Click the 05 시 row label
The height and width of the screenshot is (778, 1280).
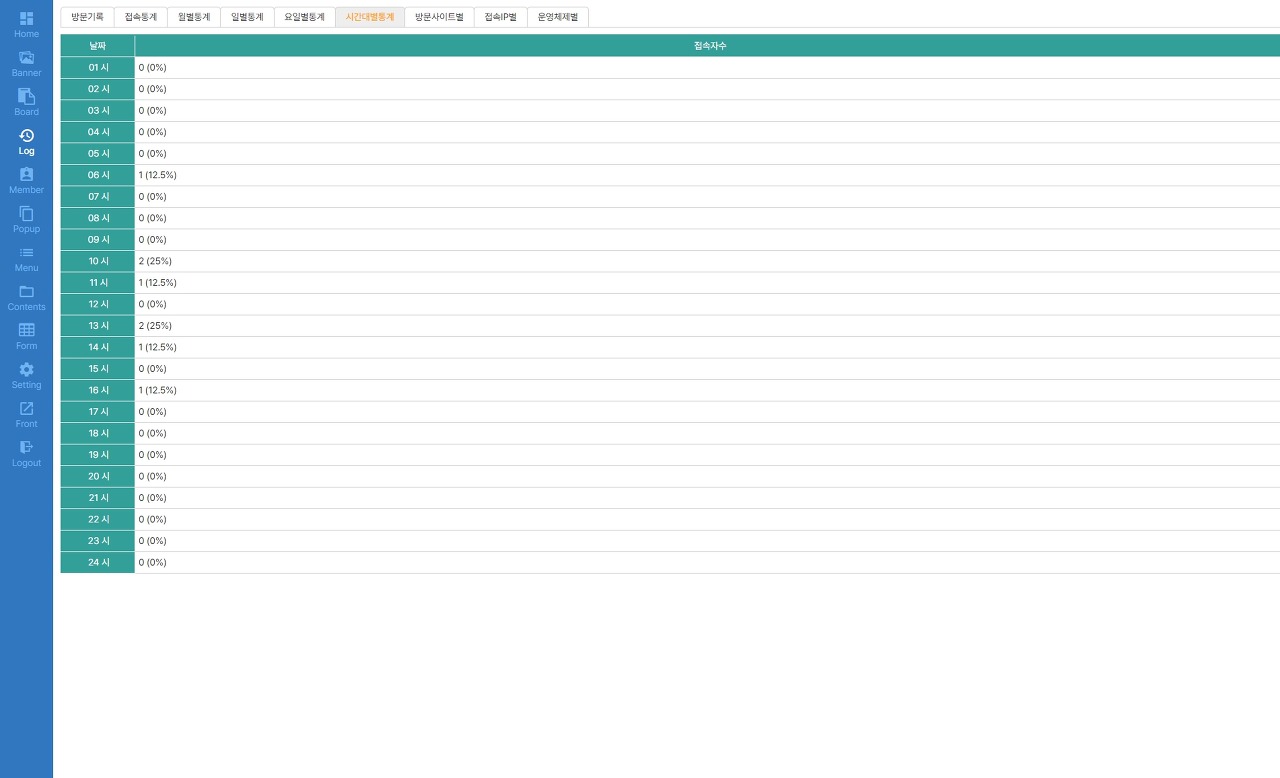tap(97, 153)
